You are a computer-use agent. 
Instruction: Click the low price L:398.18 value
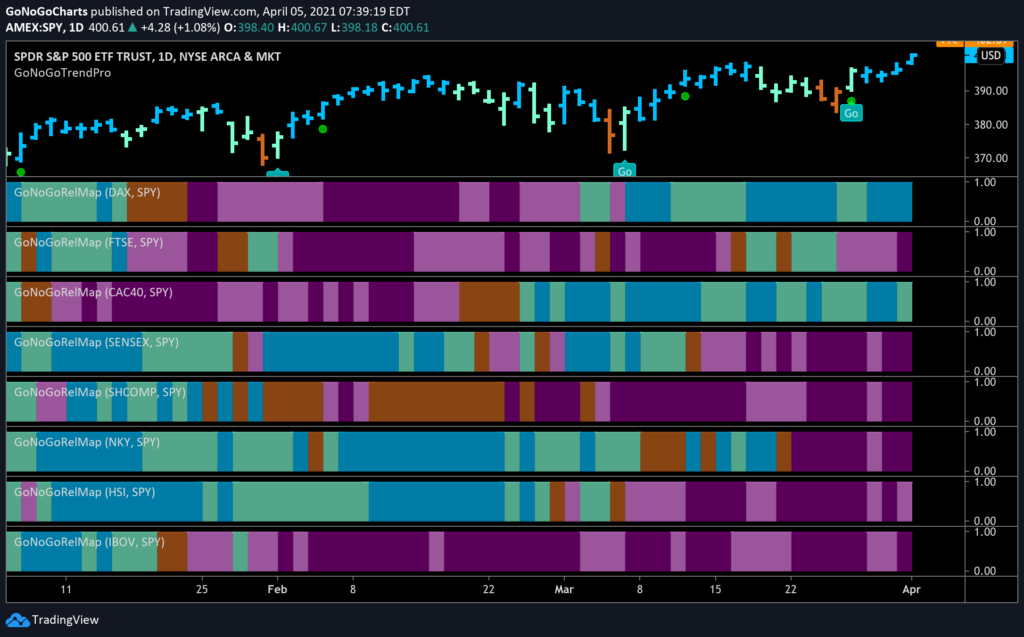point(354,27)
